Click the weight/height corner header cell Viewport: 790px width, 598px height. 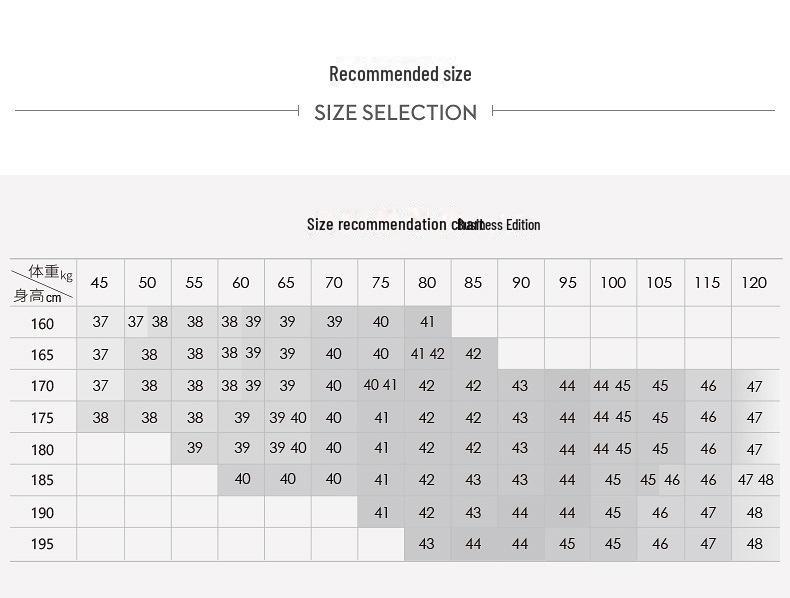click(43, 283)
